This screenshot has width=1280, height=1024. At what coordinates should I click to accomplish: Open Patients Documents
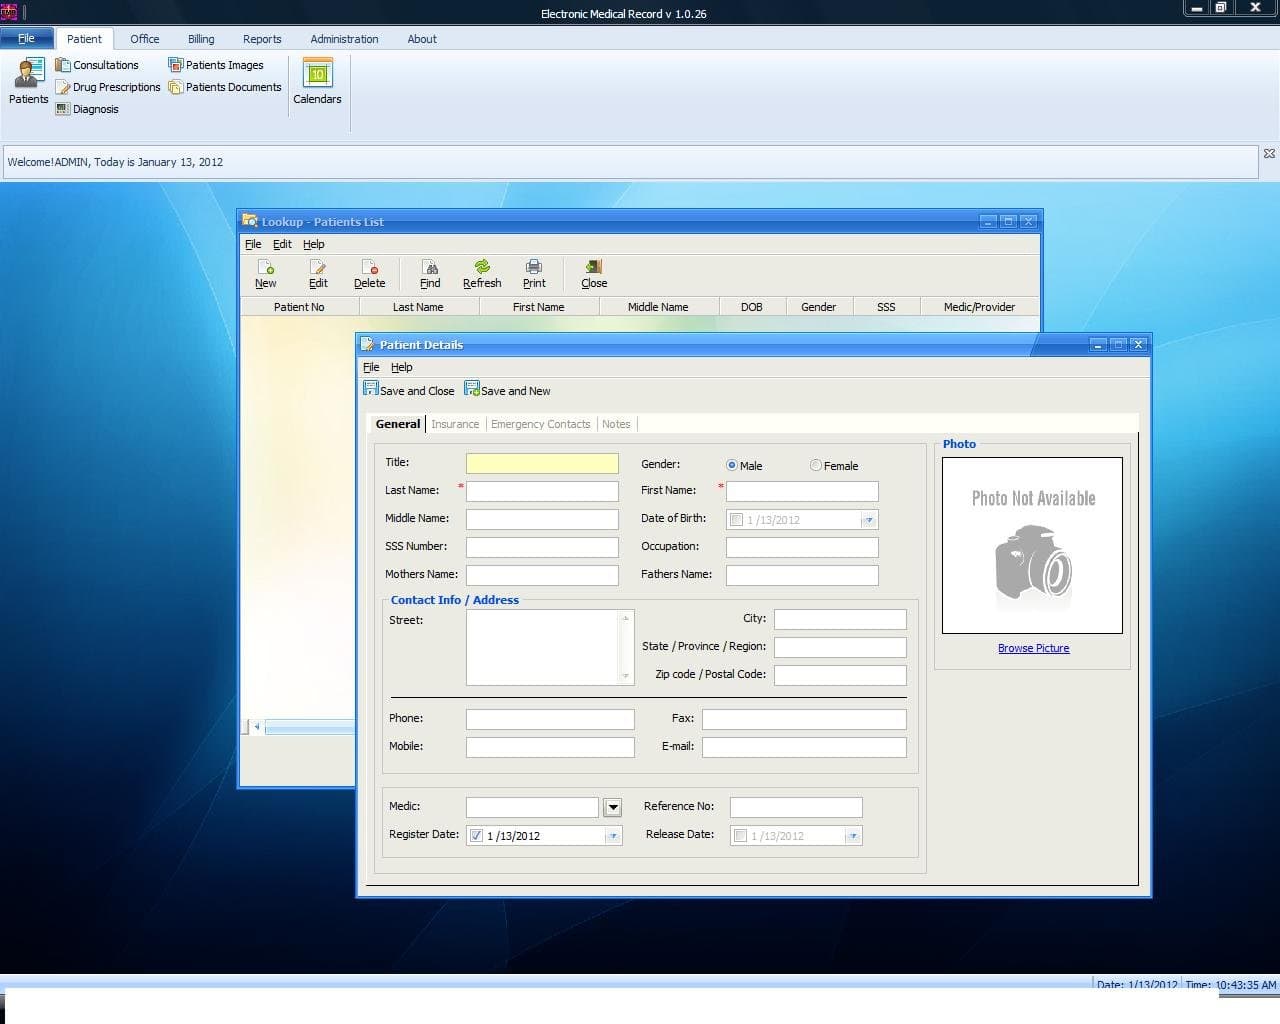224,87
